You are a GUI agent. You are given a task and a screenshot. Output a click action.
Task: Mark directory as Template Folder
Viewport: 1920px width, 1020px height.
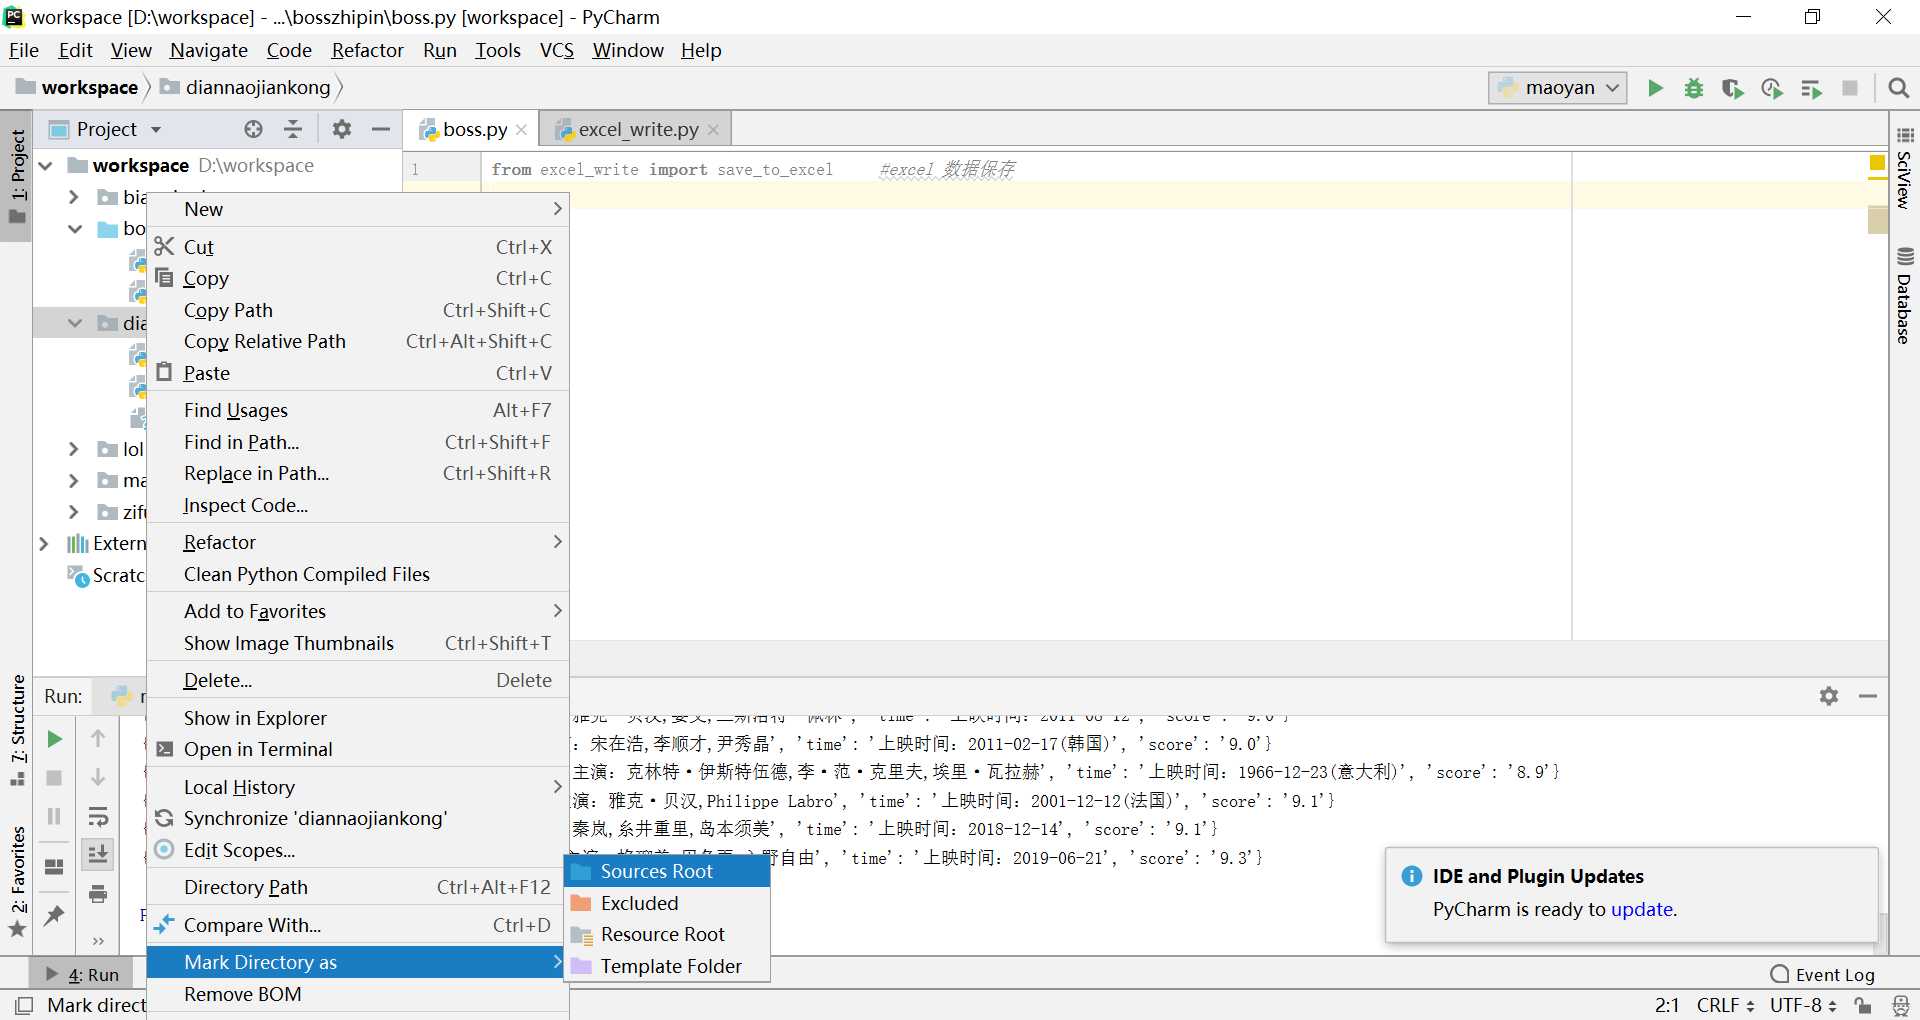(668, 966)
